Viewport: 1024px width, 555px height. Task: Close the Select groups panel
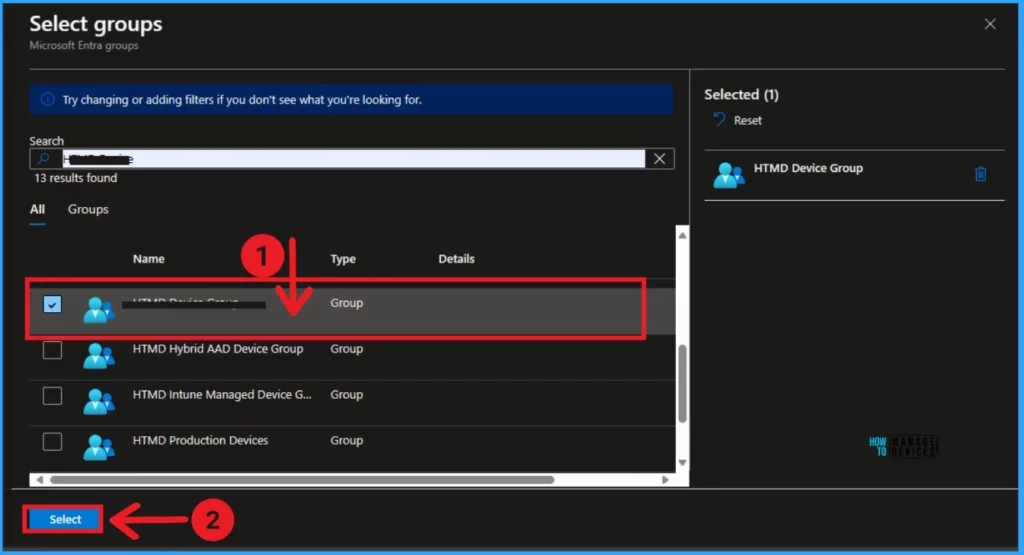(x=990, y=24)
